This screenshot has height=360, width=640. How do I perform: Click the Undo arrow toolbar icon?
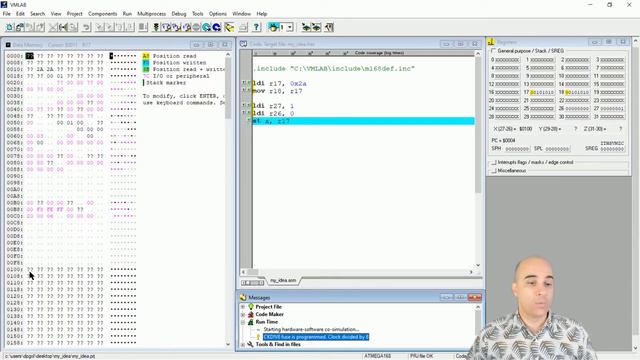click(87, 27)
